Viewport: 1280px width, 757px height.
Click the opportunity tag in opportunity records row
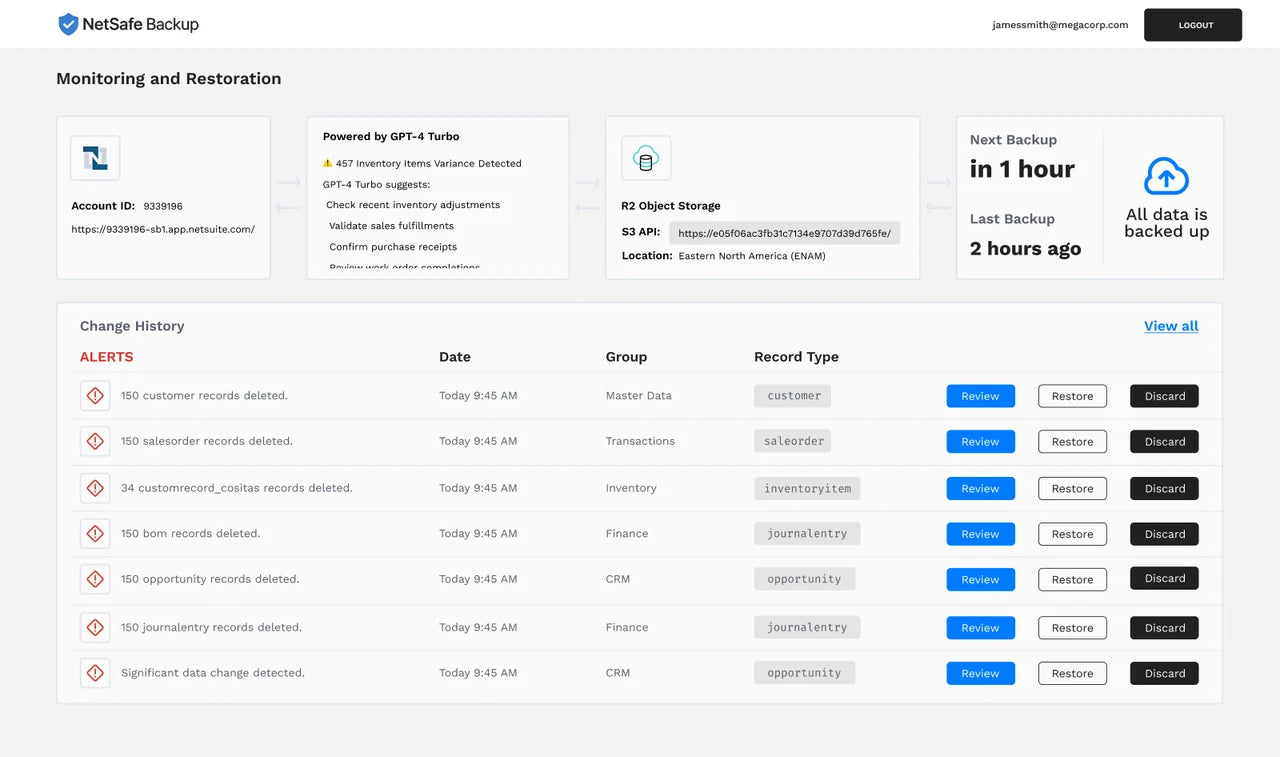click(x=804, y=579)
